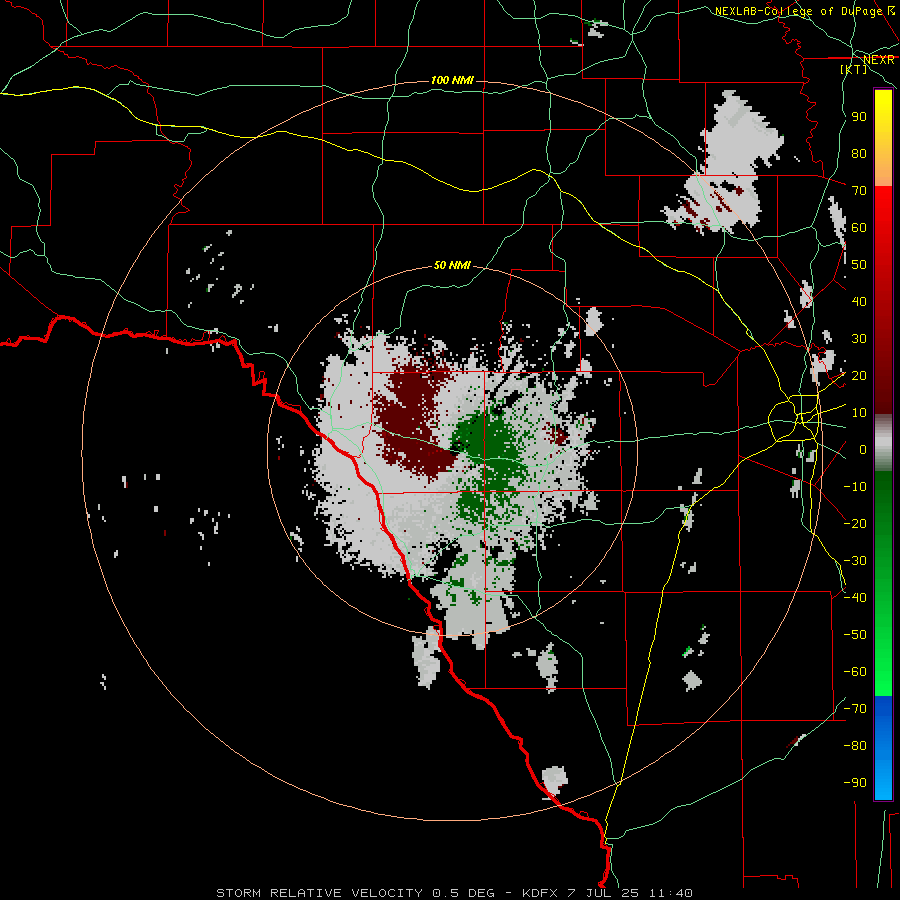900x900 pixels.
Task: Click the 30 value on velocity scale
Action: pos(859,339)
